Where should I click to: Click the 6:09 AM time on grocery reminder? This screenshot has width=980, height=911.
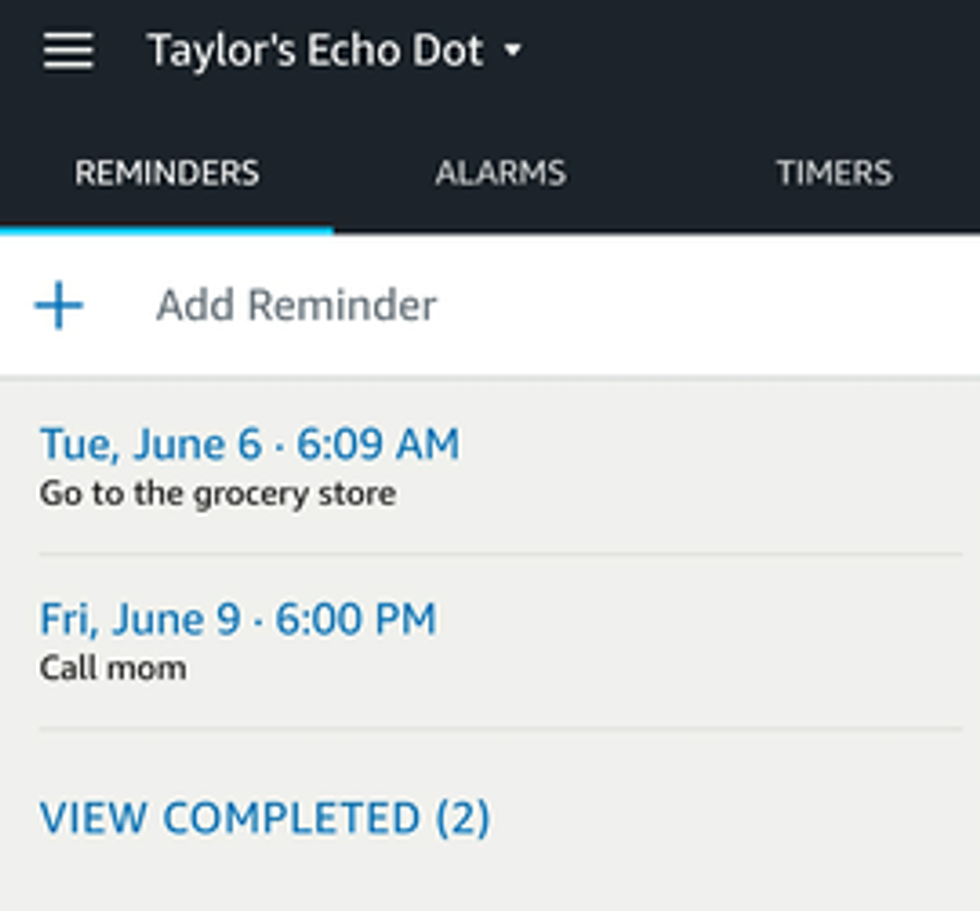tap(378, 443)
